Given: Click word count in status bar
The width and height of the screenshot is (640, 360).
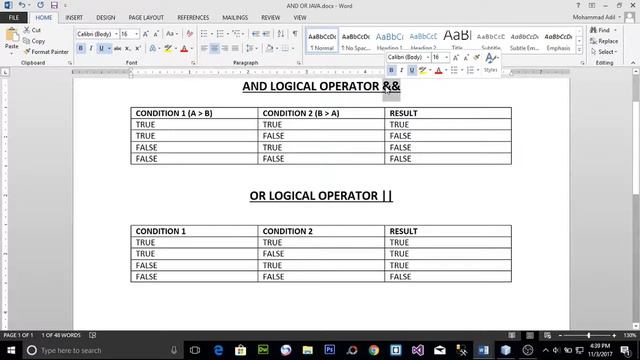Looking at the screenshot, I should coord(61,336).
